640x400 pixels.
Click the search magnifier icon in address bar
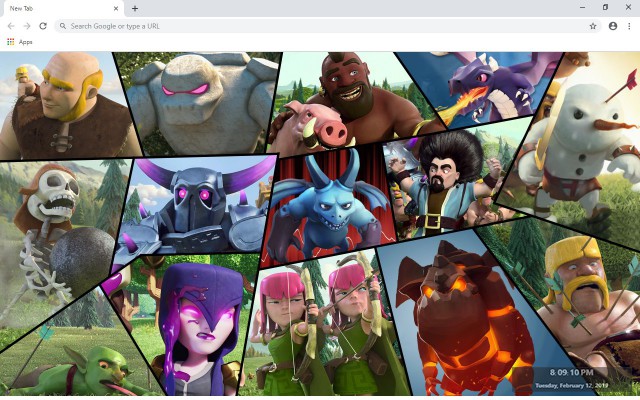62,26
